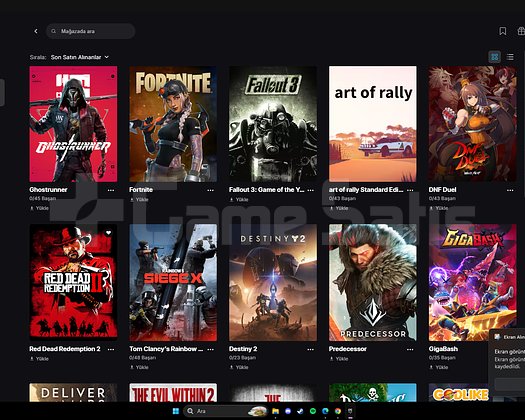The height and width of the screenshot is (420, 525).
Task: Click 'Yükle' install under Predecessor
Action: point(339,358)
